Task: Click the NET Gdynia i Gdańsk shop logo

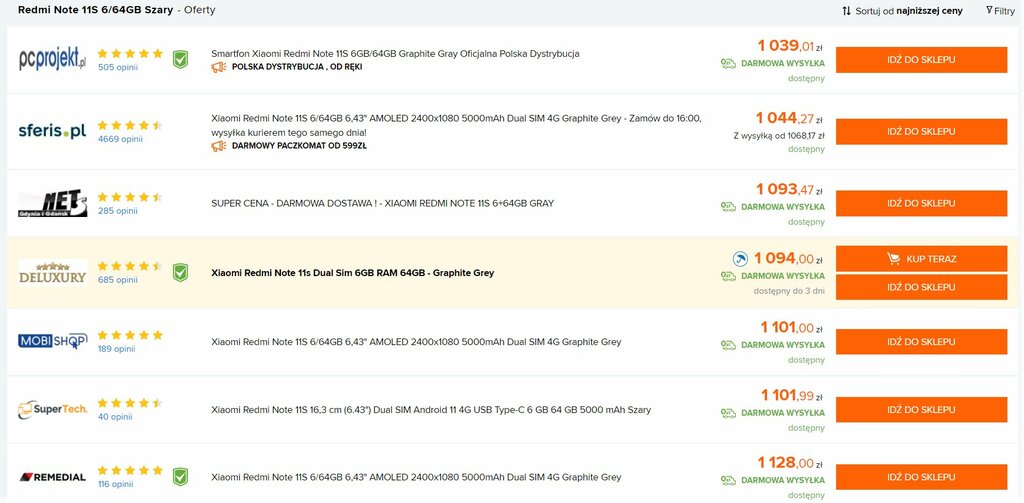Action: click(x=52, y=203)
